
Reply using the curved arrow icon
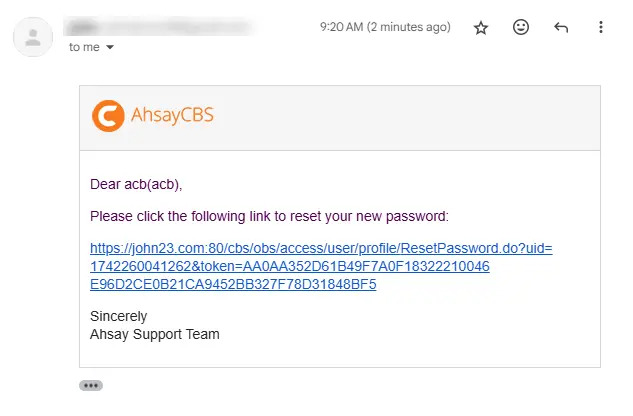(x=561, y=27)
